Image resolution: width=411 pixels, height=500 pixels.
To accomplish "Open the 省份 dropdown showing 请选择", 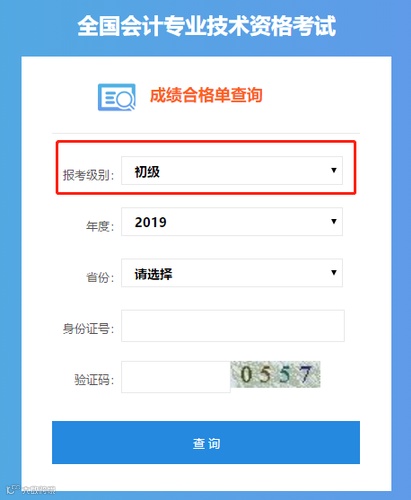I will pyautogui.click(x=232, y=273).
